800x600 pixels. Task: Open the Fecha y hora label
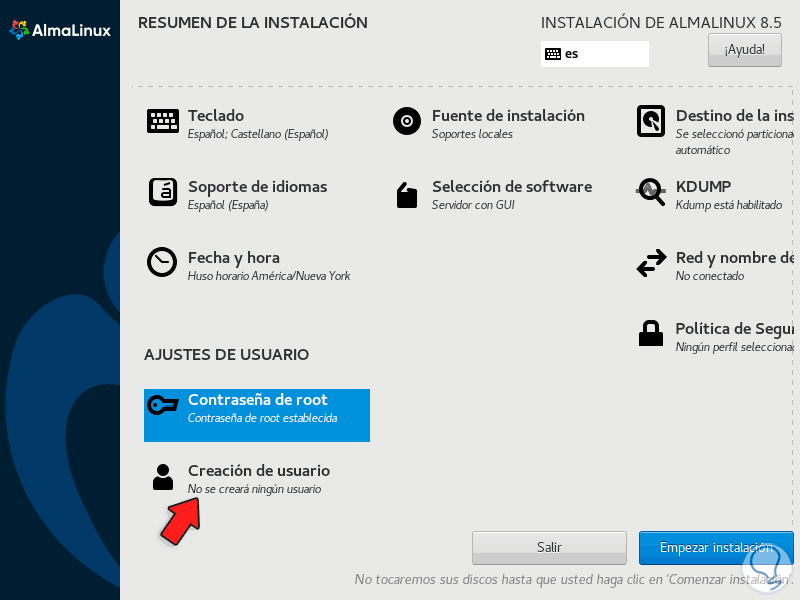(x=234, y=258)
